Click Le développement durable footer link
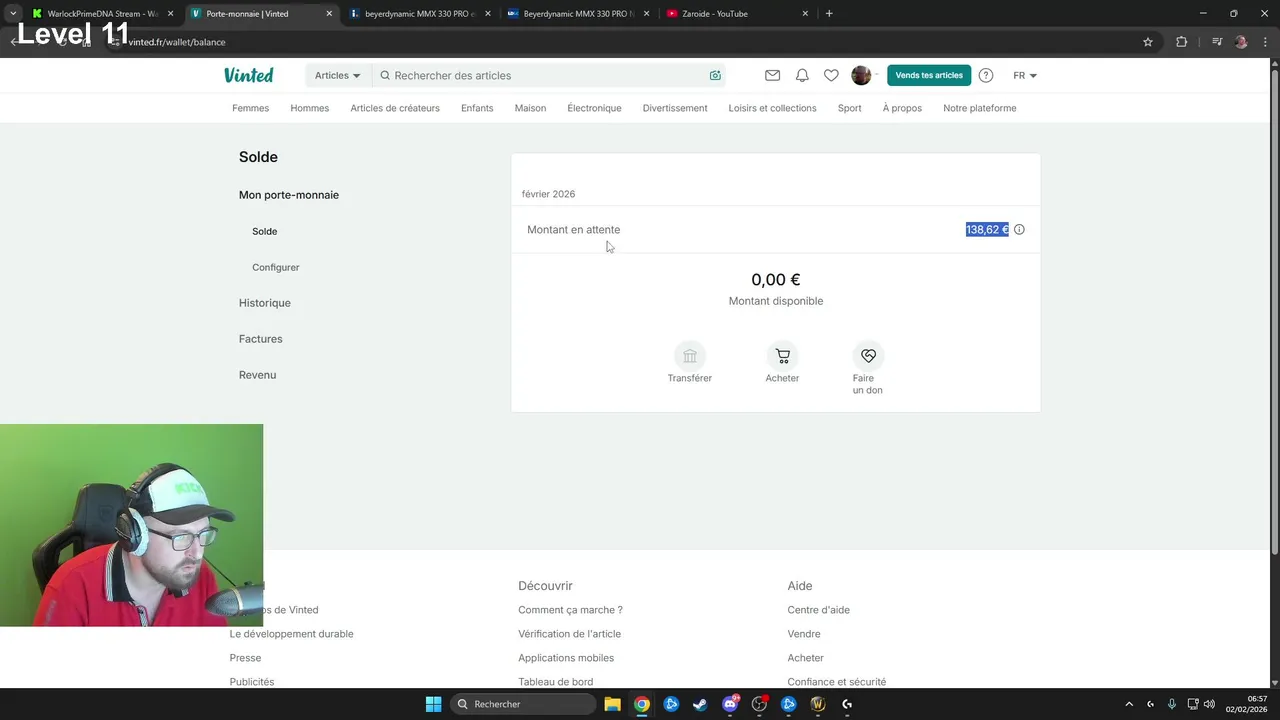Image resolution: width=1280 pixels, height=720 pixels. (291, 634)
